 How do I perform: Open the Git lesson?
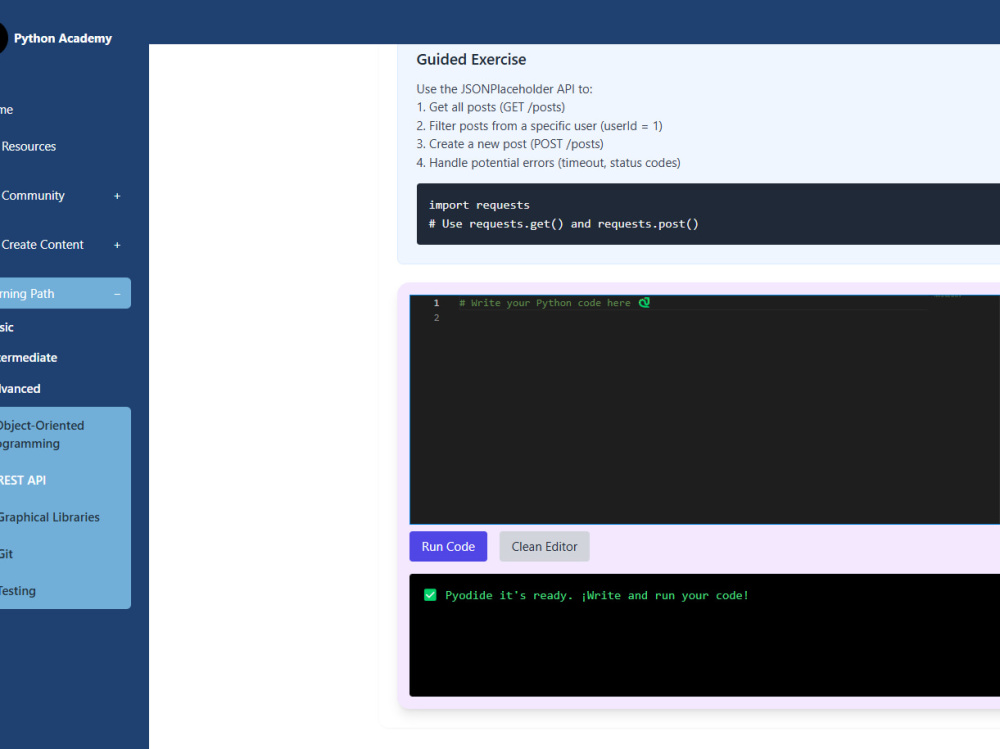tap(6, 554)
